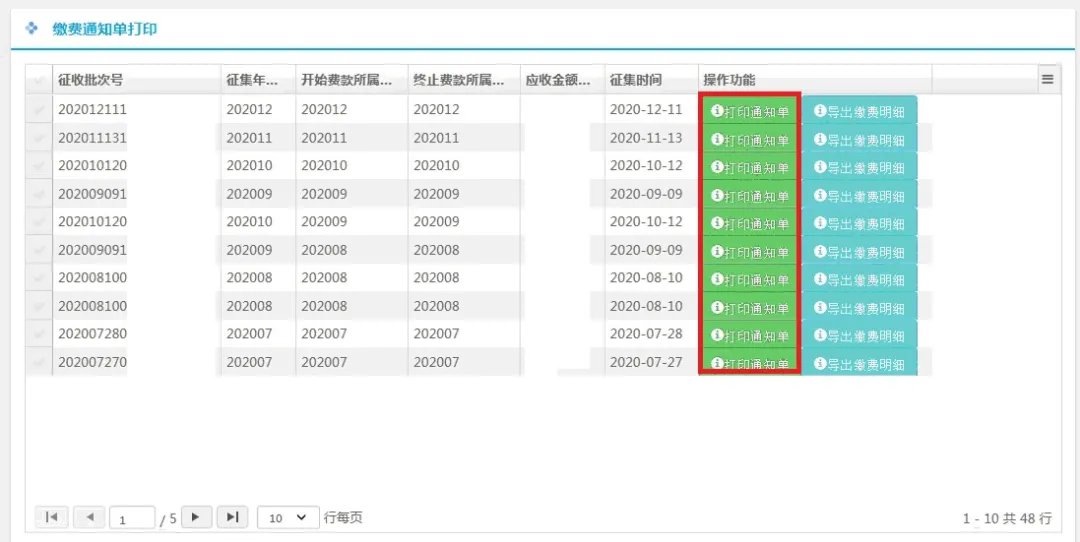The image size is (1080, 542).
Task: Toggle the select-all checkbox in header
Action: [39, 80]
